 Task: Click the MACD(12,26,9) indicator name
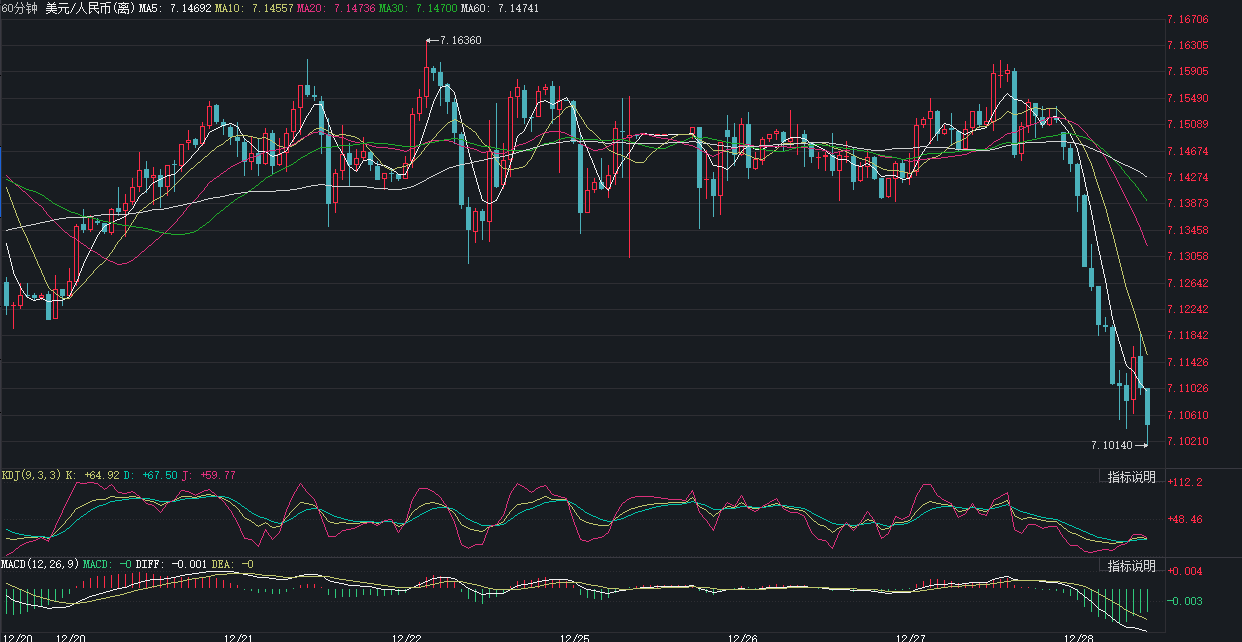click(x=39, y=564)
